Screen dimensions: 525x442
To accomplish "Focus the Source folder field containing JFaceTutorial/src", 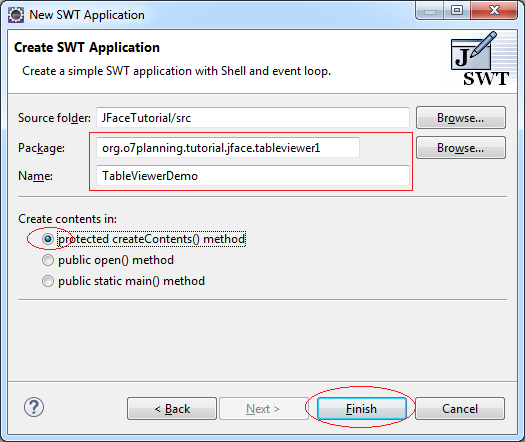I will click(x=253, y=118).
